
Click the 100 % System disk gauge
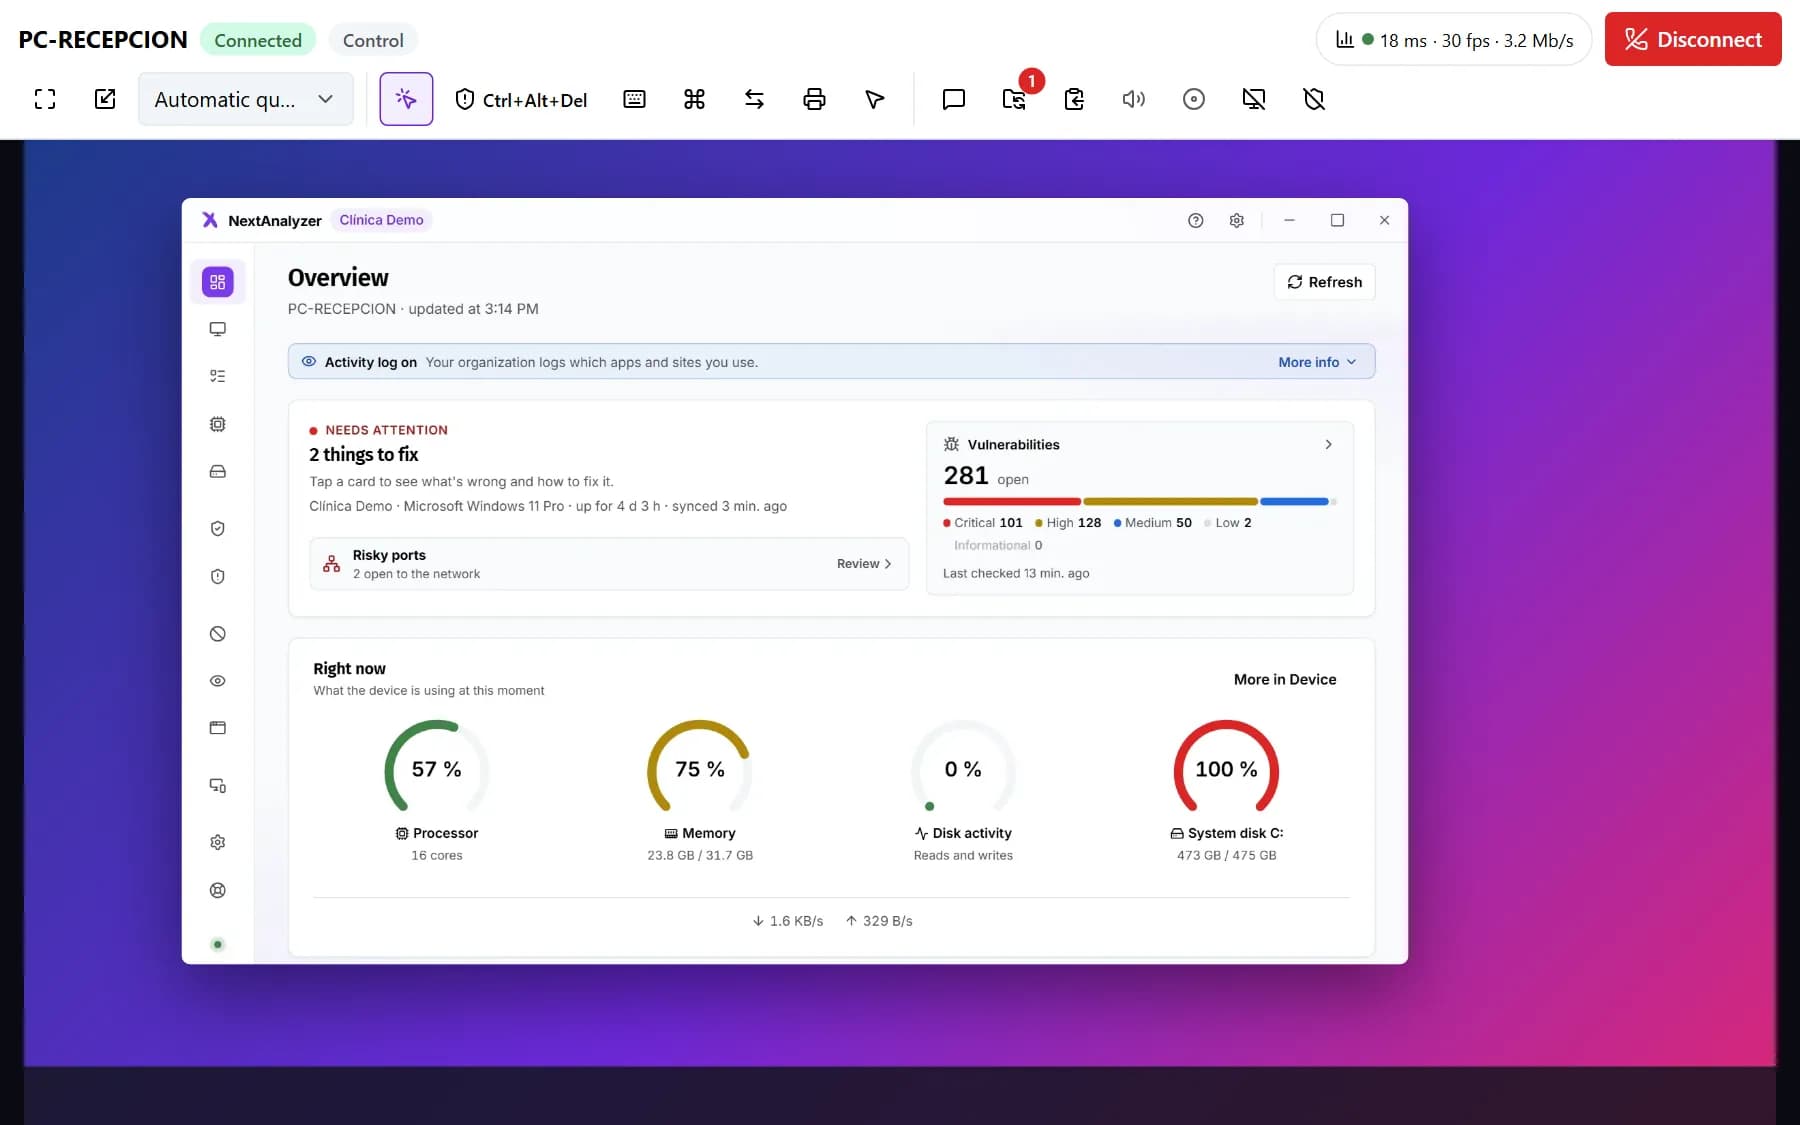(x=1226, y=768)
